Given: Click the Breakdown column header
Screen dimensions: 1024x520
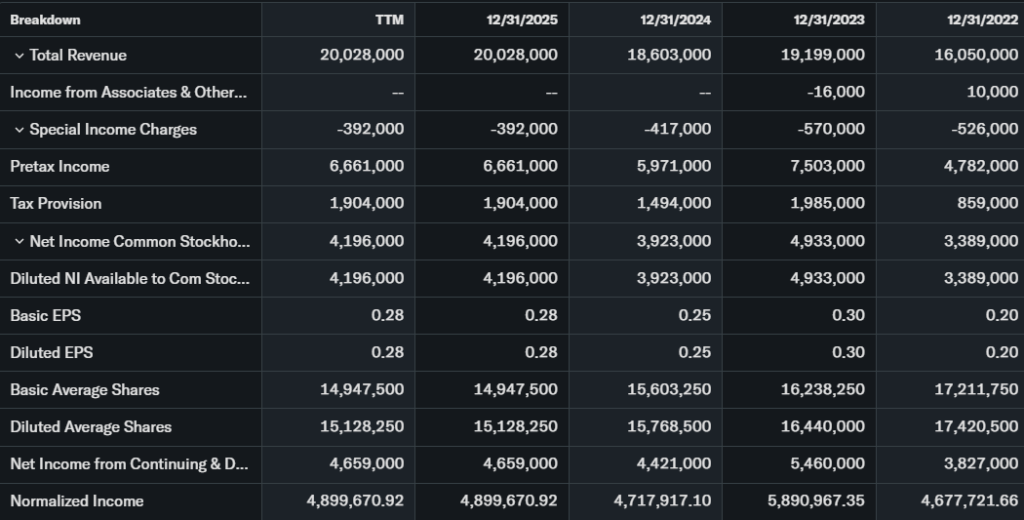Looking at the screenshot, I should tap(45, 19).
